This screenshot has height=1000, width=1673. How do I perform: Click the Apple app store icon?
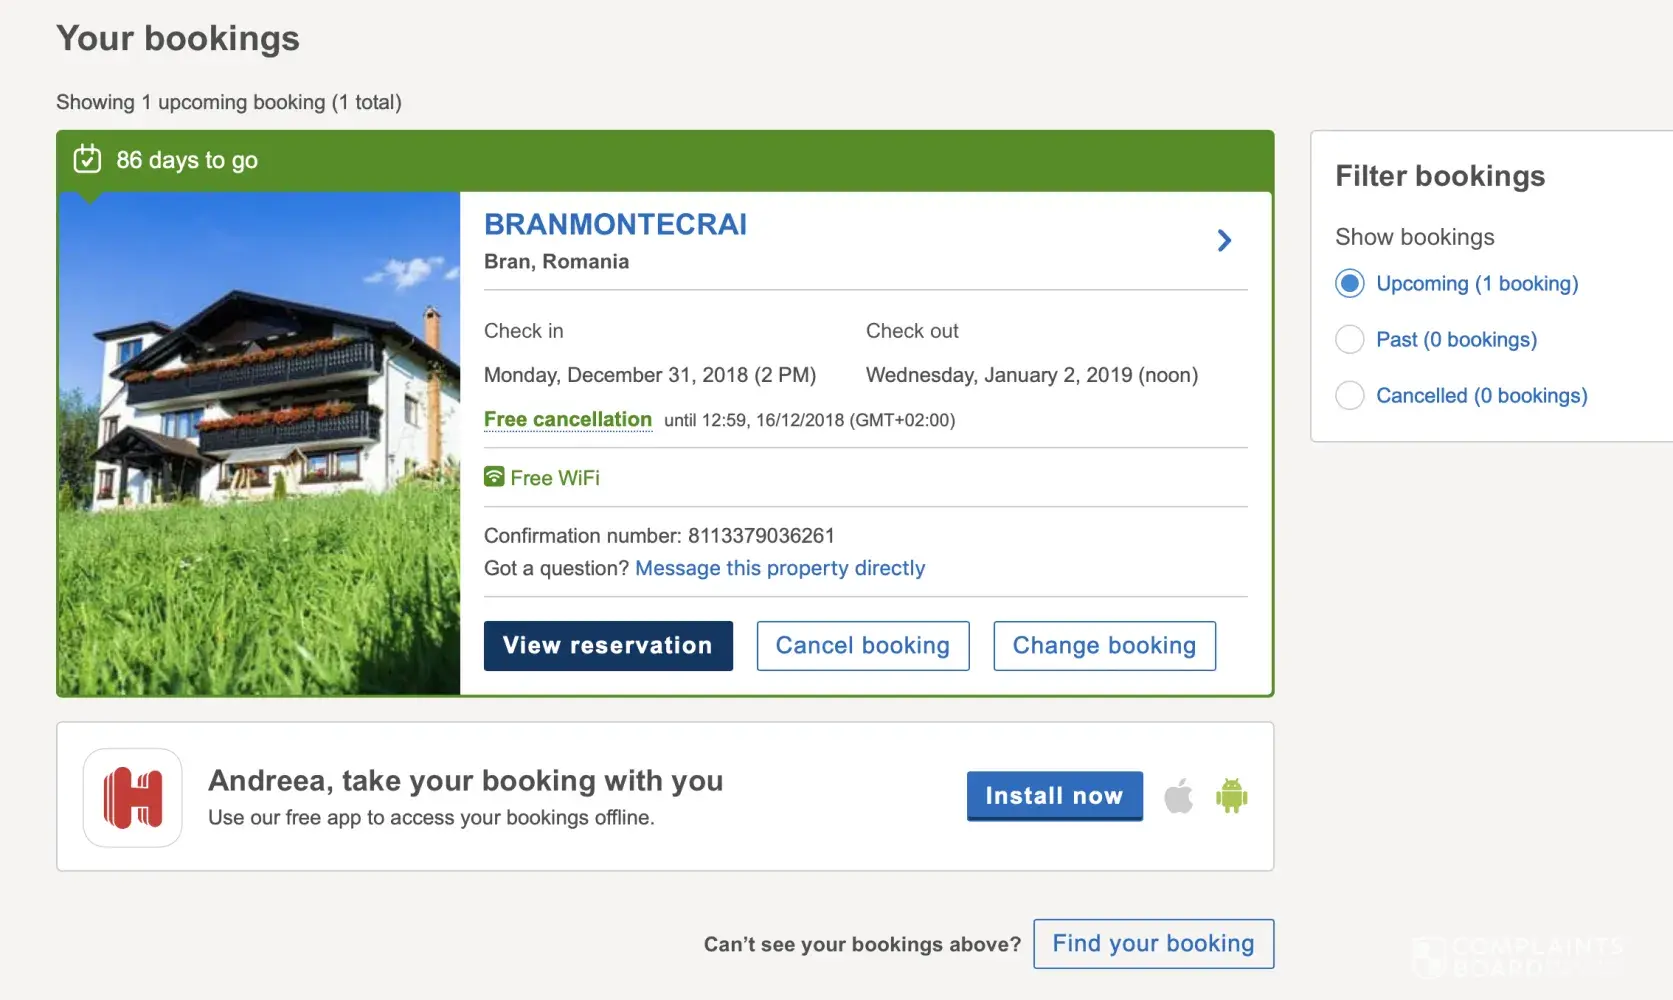[1179, 797]
